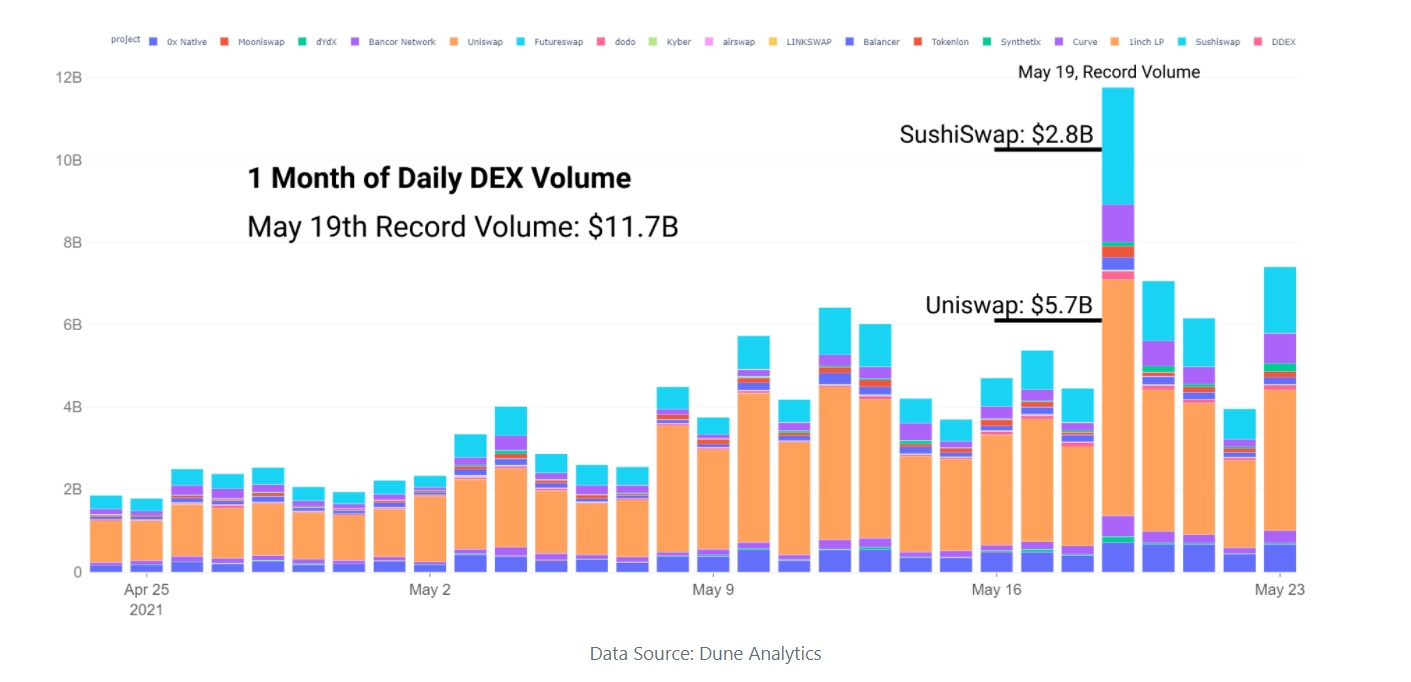Image resolution: width=1411 pixels, height=682 pixels.
Task: Click the Bancor Network purple legend marker
Action: pos(355,42)
